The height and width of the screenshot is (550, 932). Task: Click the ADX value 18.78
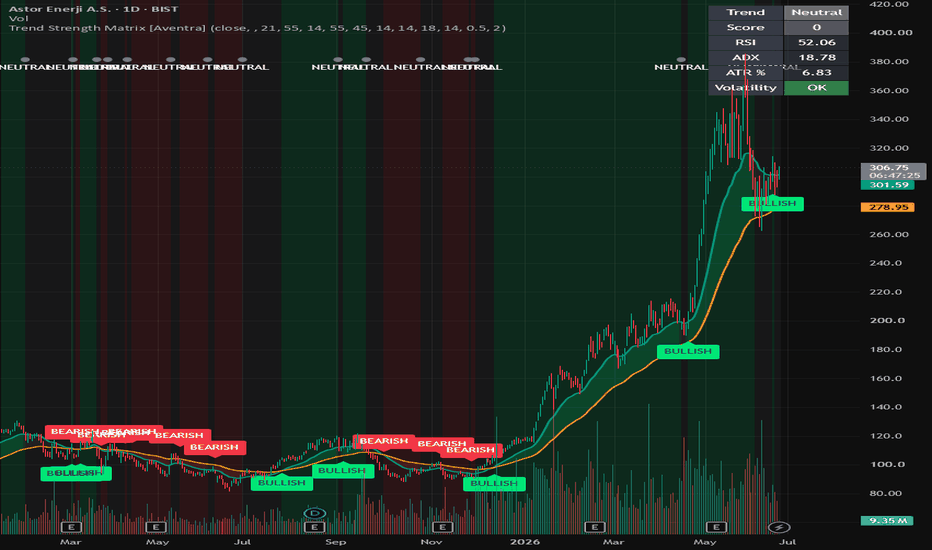tap(816, 58)
